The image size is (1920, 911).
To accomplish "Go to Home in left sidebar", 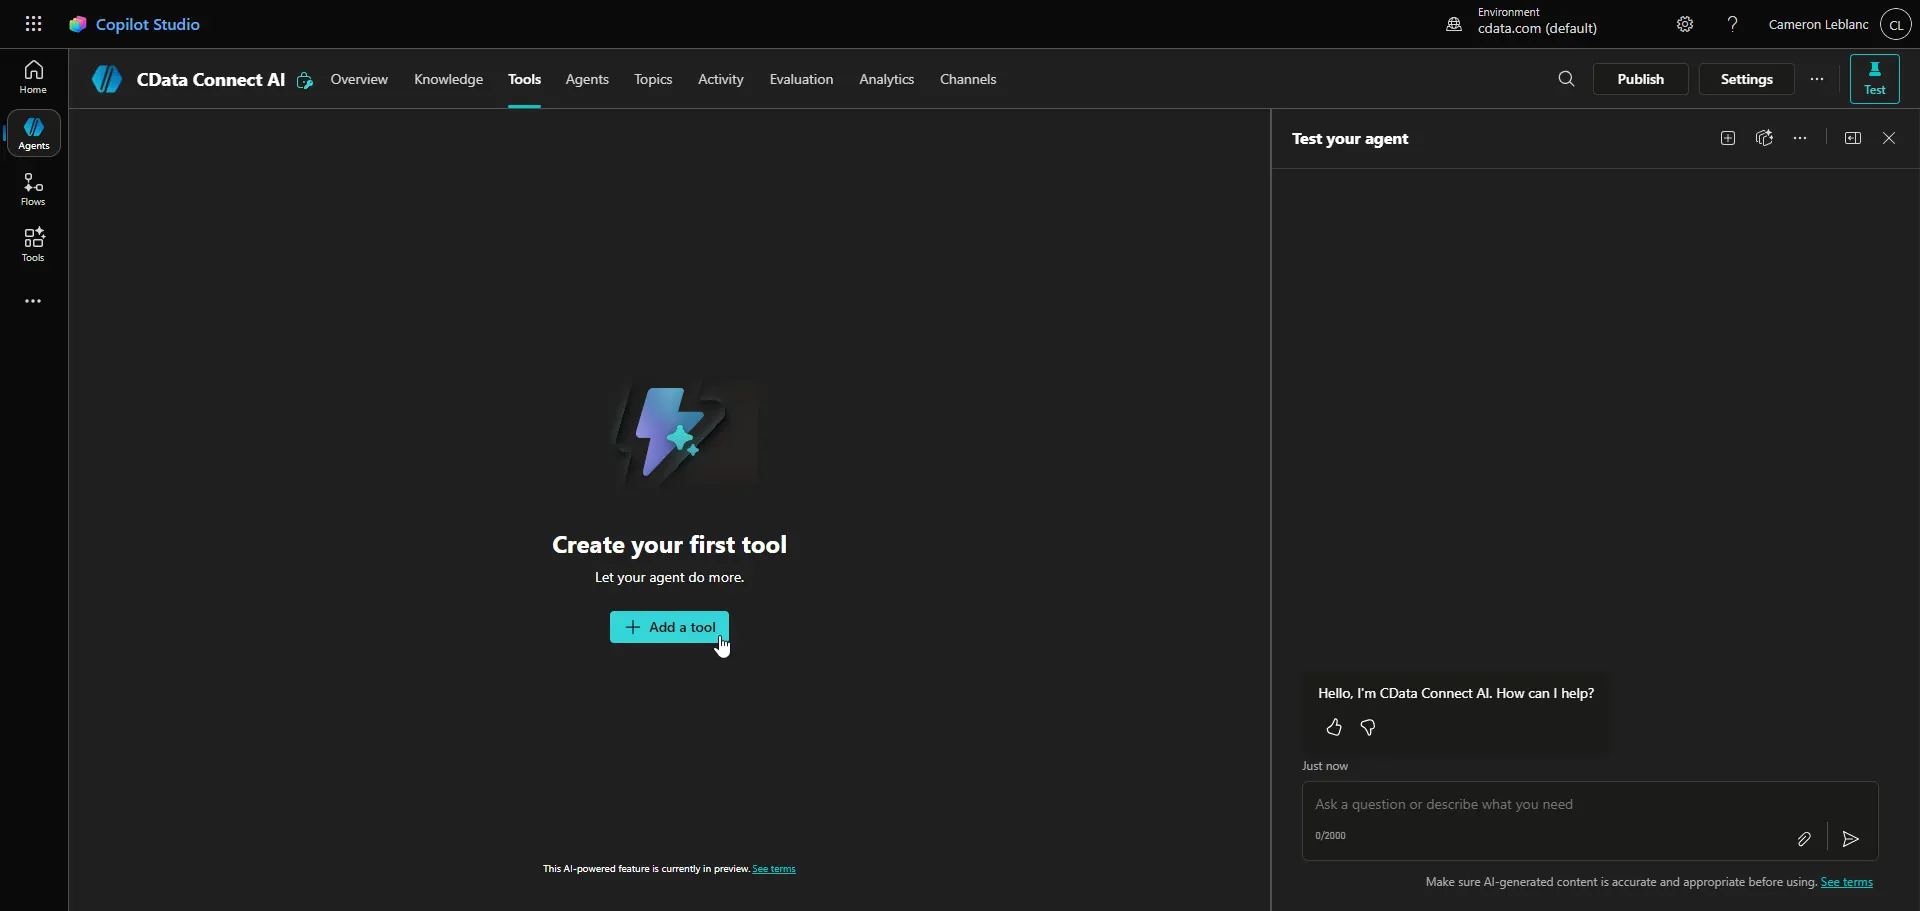I will [x=33, y=77].
